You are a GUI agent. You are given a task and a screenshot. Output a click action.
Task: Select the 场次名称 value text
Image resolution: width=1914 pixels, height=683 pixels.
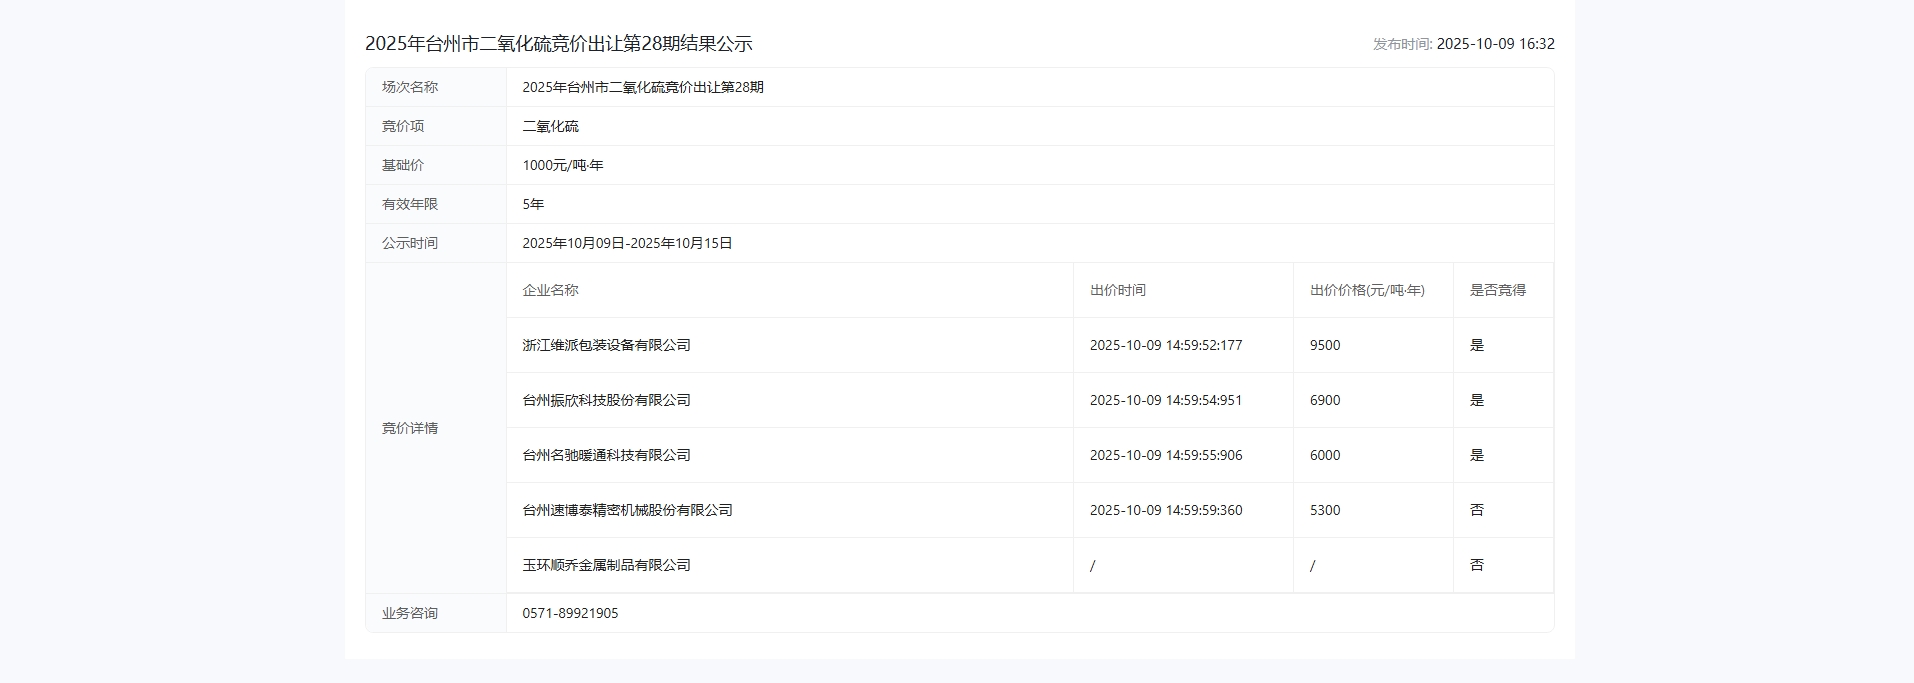pyautogui.click(x=642, y=87)
